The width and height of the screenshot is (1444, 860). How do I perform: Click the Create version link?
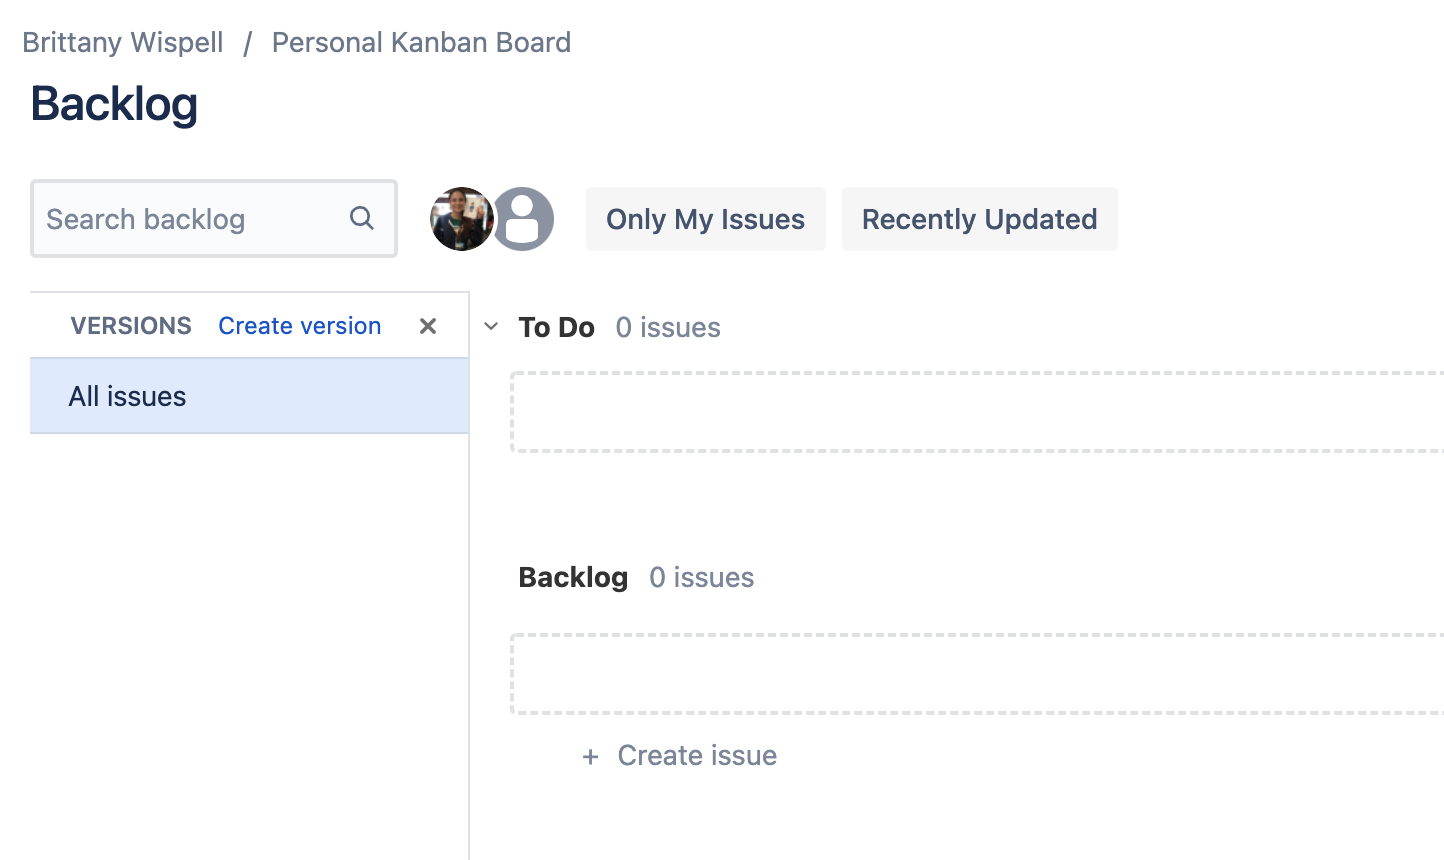pos(300,326)
